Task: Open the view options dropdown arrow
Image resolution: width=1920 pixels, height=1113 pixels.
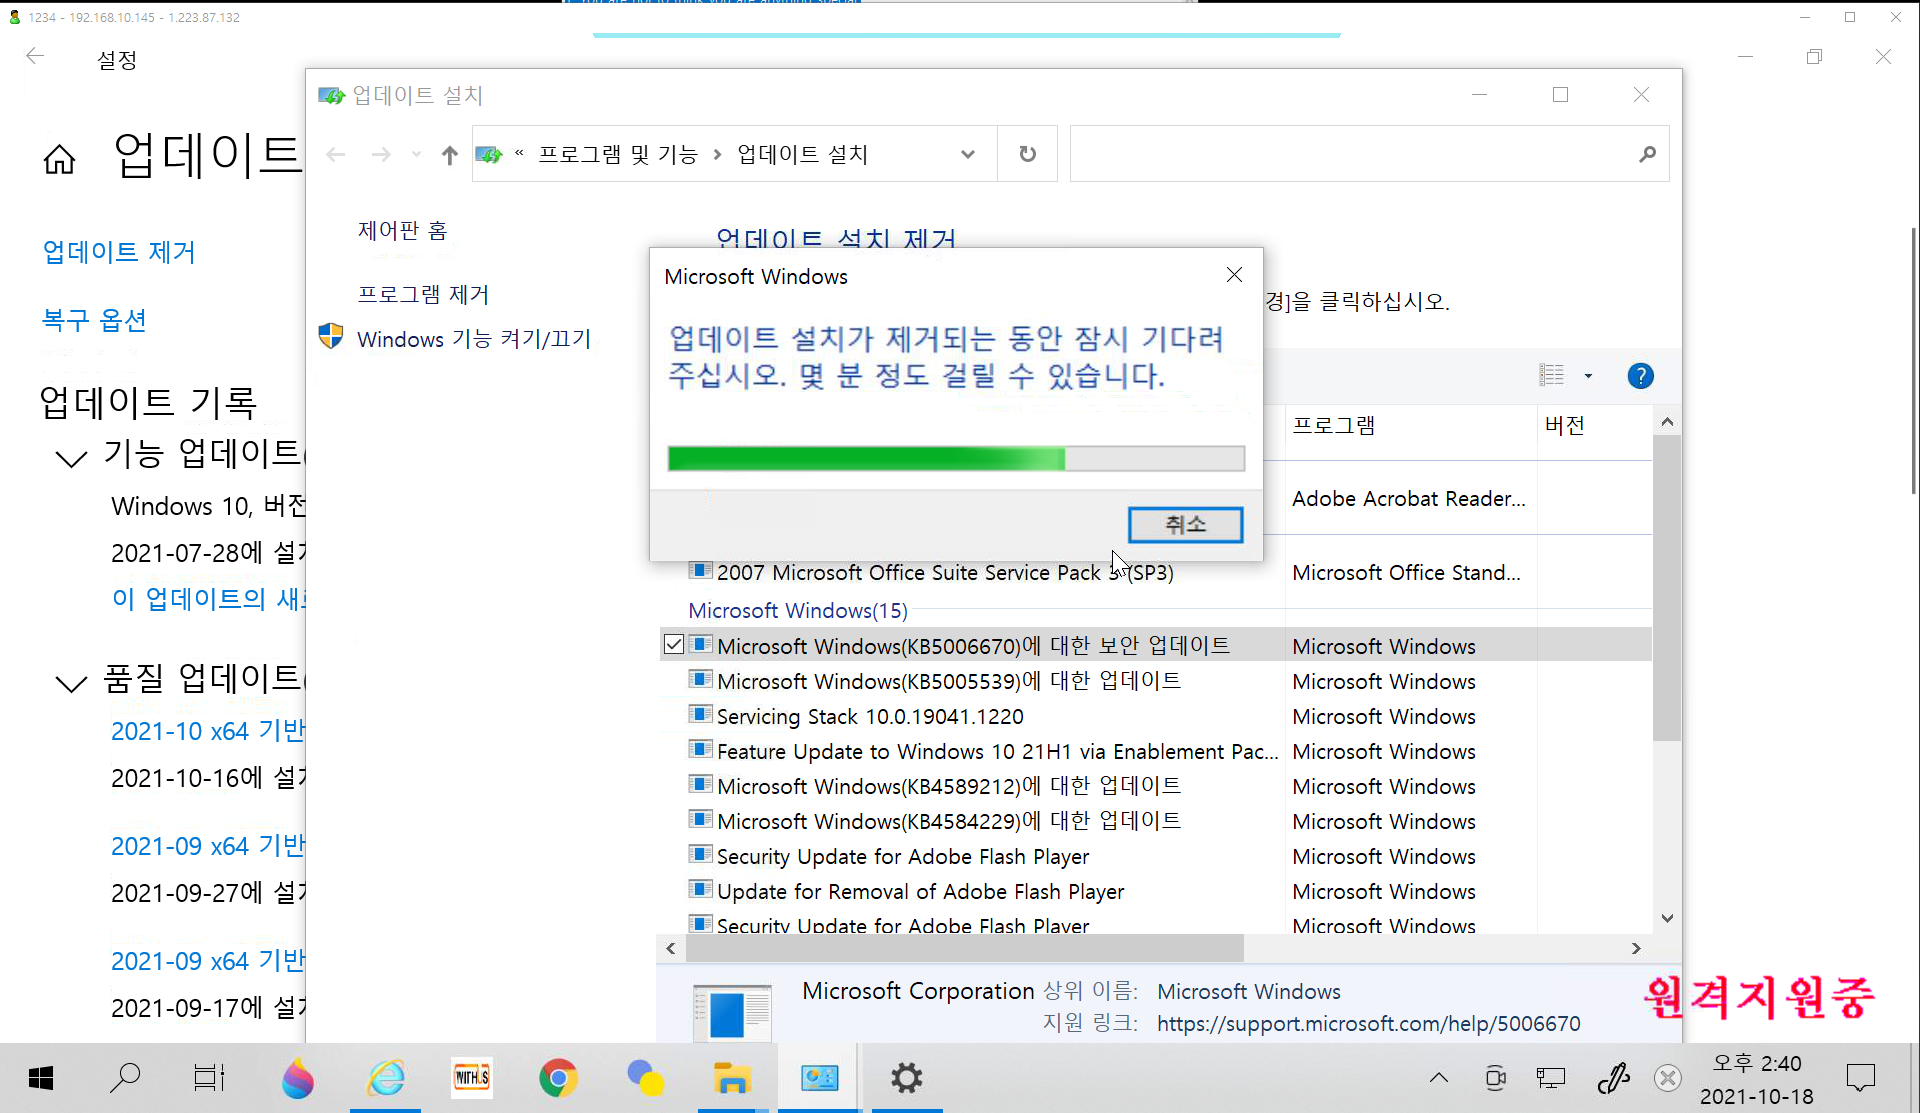Action: tap(1588, 376)
